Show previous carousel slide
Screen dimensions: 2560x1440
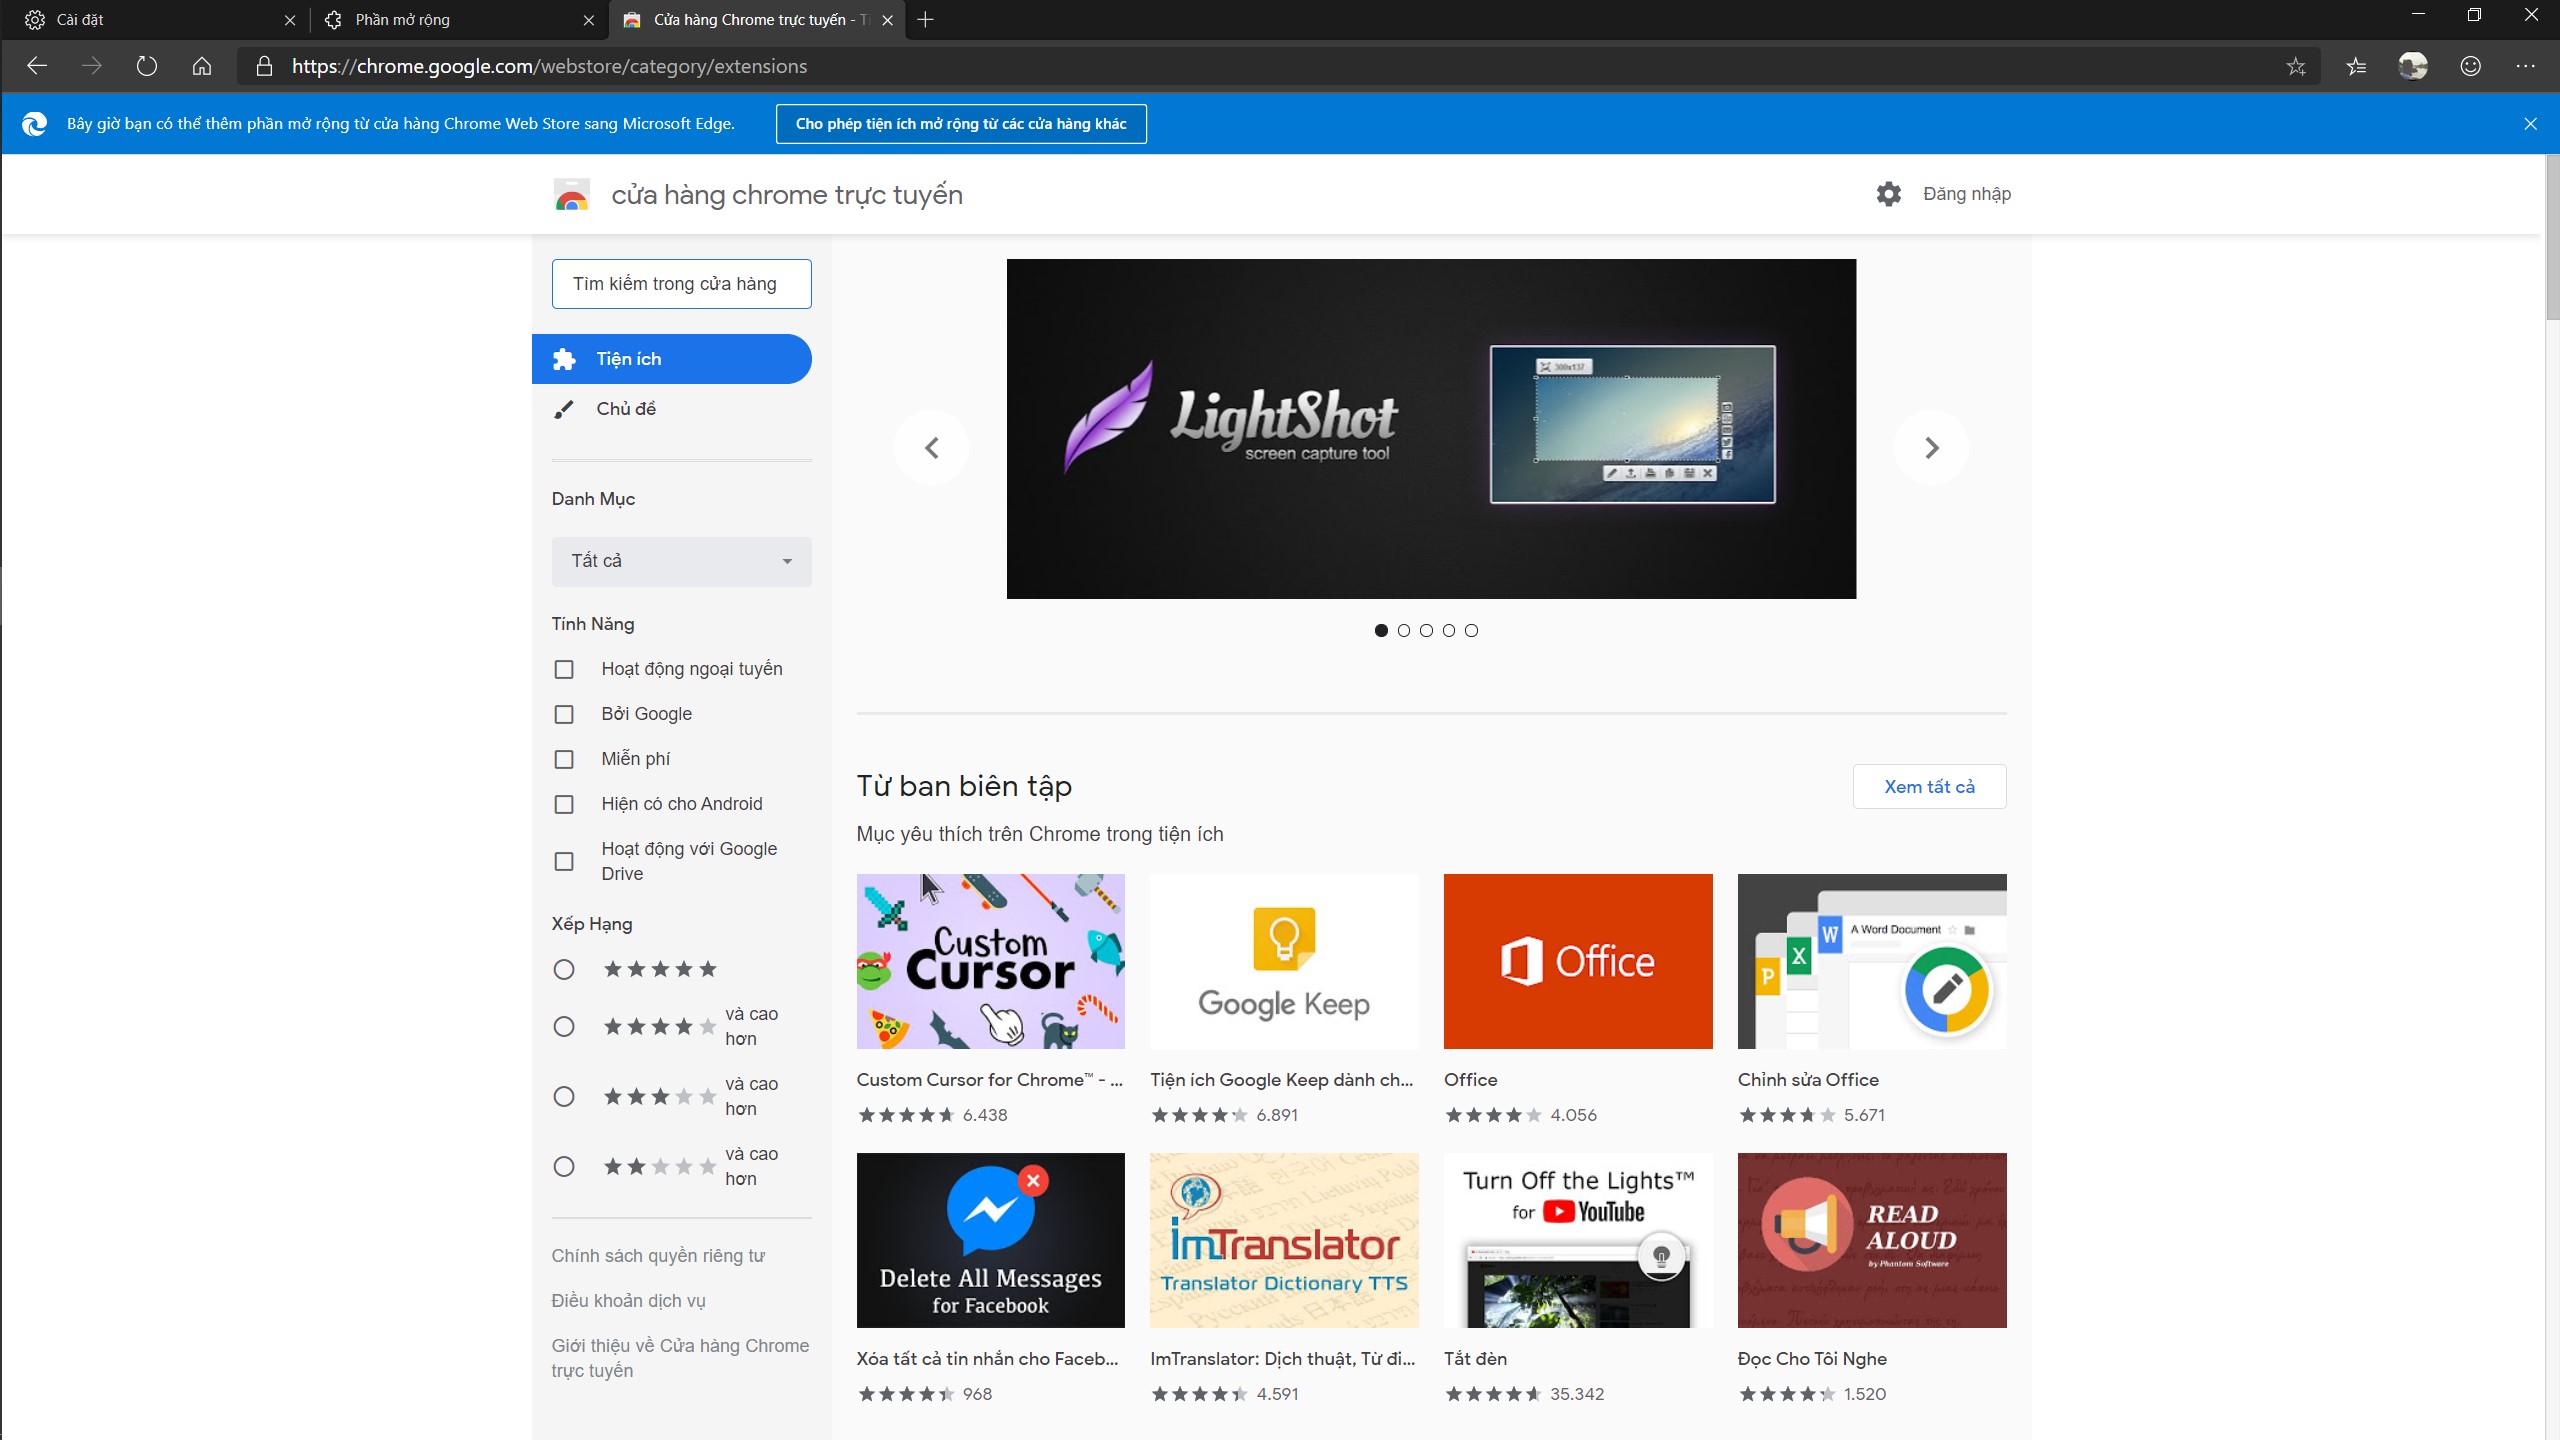click(931, 448)
